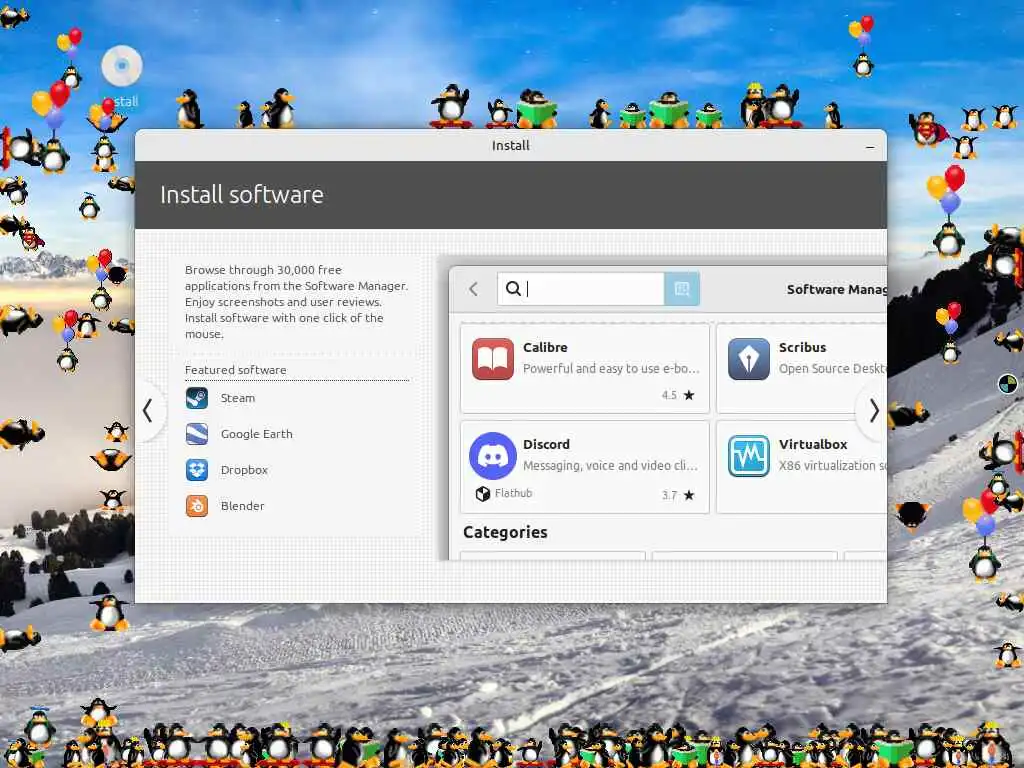Click the blue button beside search field
The height and width of the screenshot is (768, 1024).
pos(682,289)
